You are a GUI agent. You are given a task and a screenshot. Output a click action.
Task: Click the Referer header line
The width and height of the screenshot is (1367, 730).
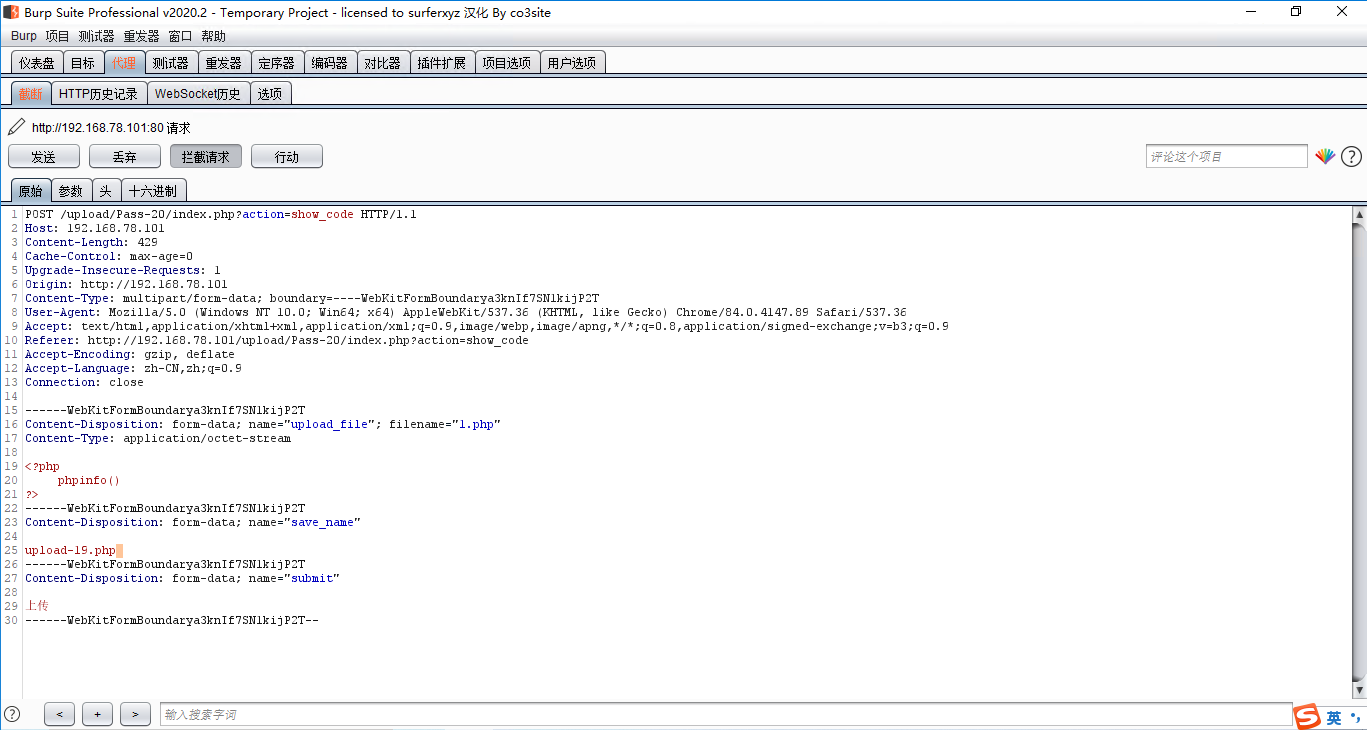coord(277,340)
